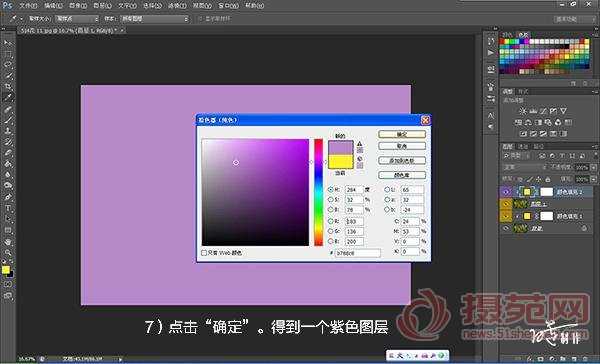Select the Zoom tool
The height and width of the screenshot is (364, 600).
pyautogui.click(x=8, y=253)
